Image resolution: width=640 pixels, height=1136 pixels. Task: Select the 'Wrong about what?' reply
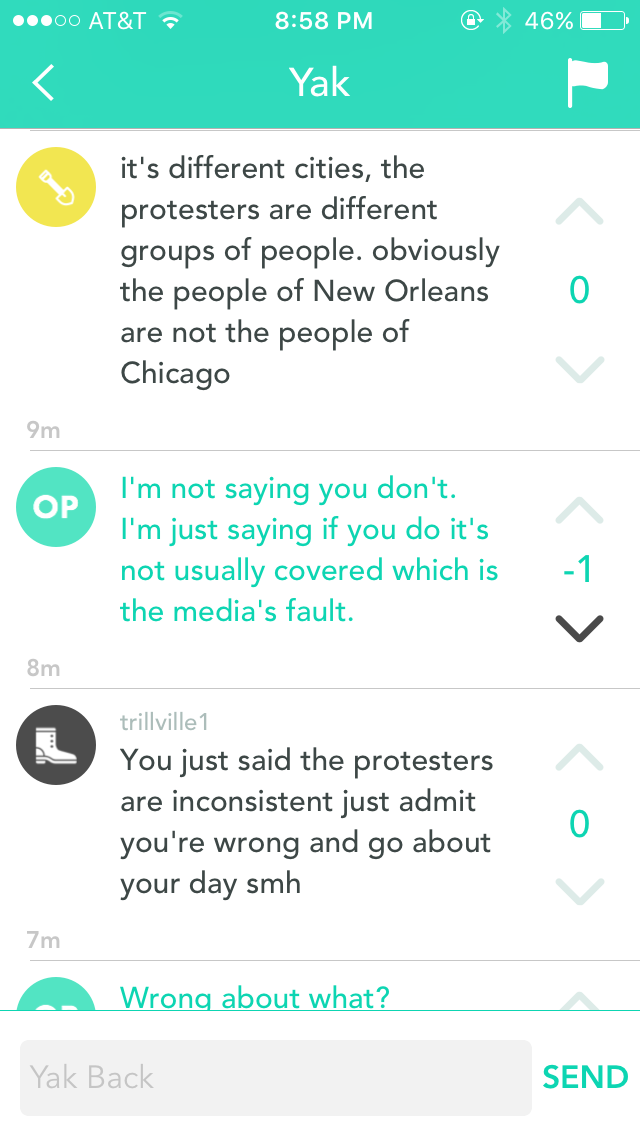254,996
